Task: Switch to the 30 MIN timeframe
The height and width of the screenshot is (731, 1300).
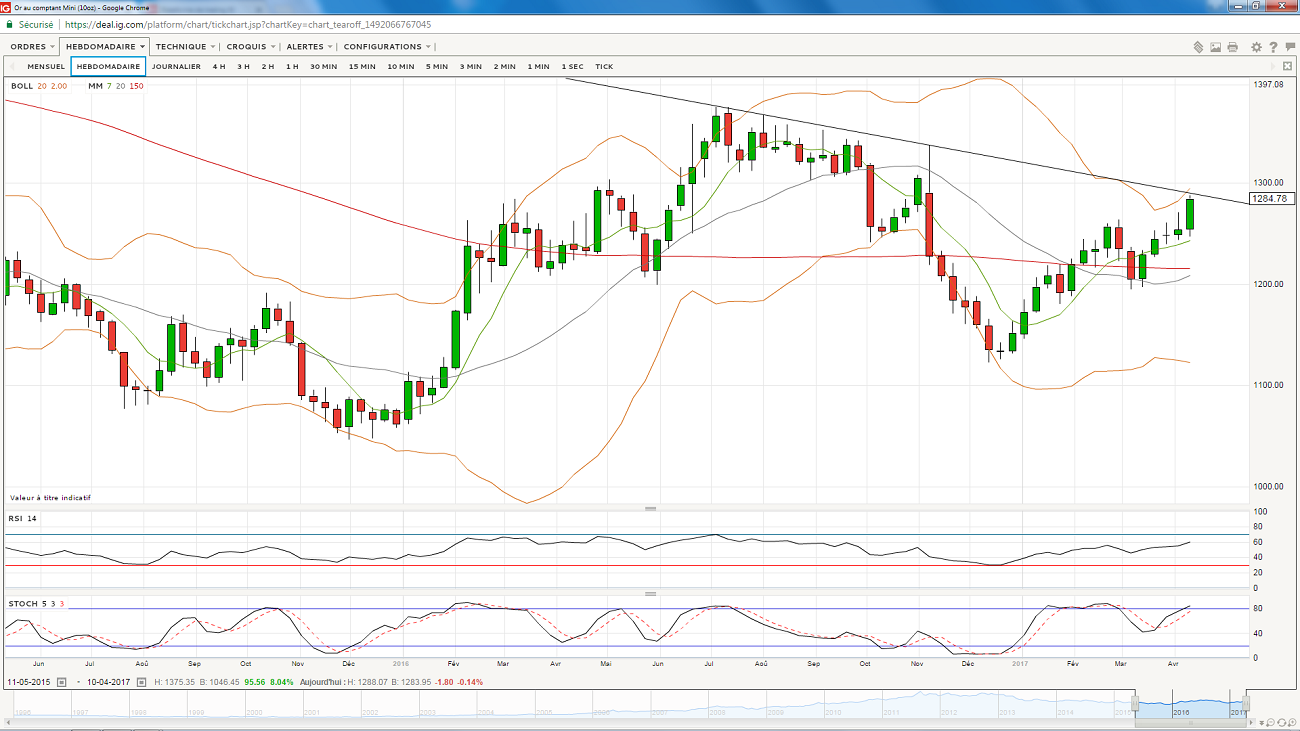Action: (x=323, y=67)
